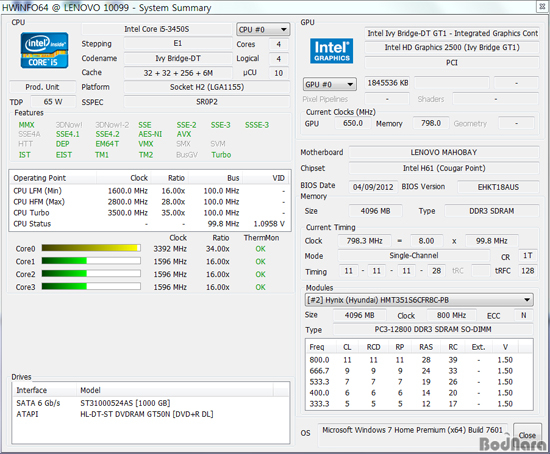The width and height of the screenshot is (550, 454).
Task: Click the SSPEC value SR0P2
Action: tap(207, 102)
